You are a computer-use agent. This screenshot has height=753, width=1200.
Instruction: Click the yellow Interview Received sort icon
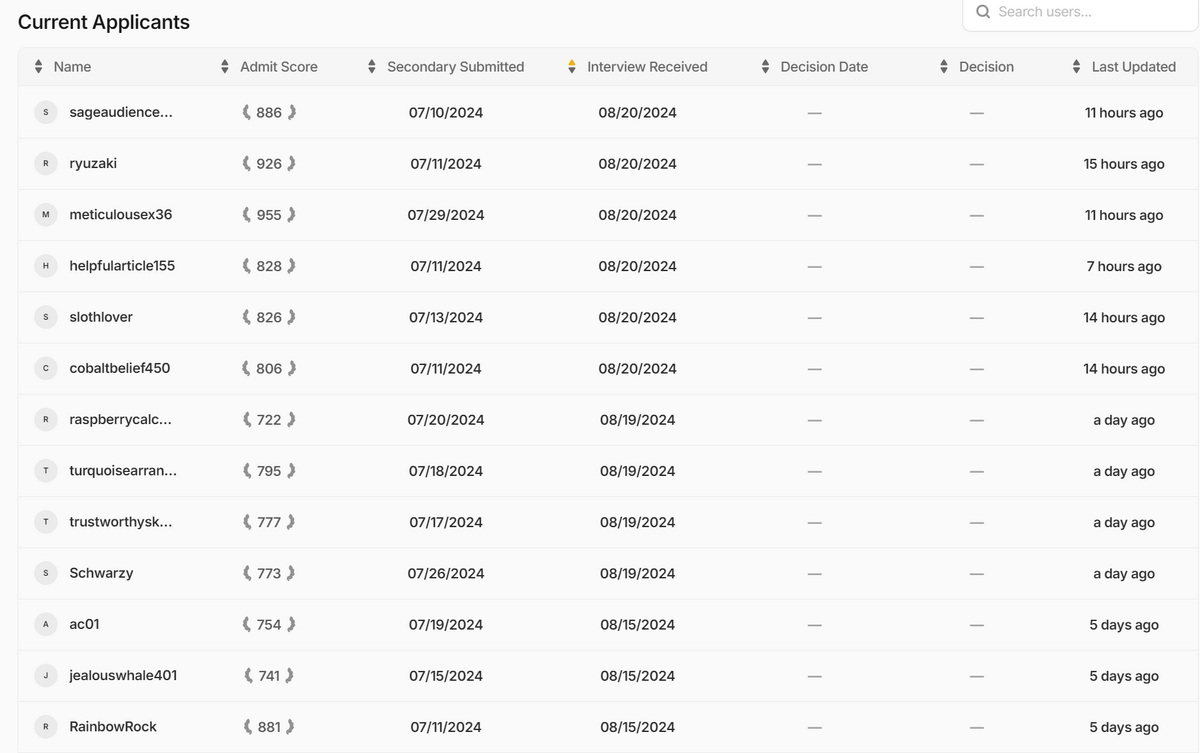pos(572,67)
